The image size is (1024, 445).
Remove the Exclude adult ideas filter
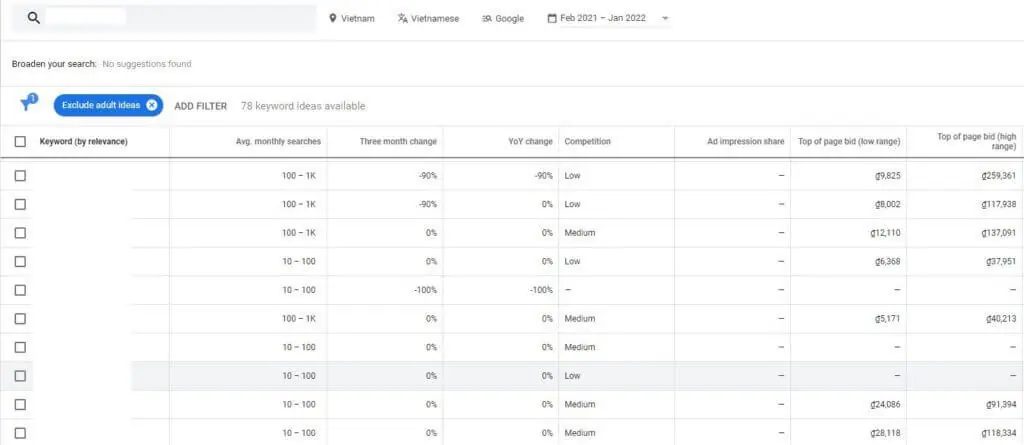coord(151,105)
